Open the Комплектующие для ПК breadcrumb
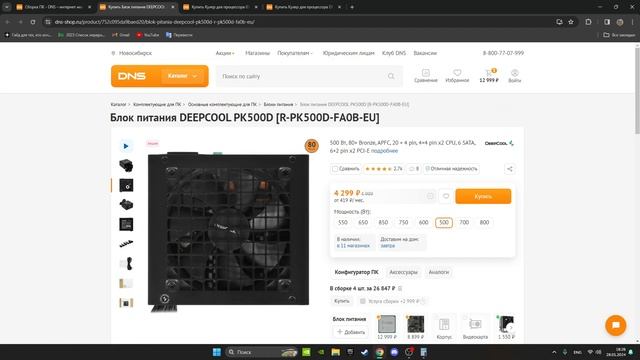Image resolution: width=640 pixels, height=360 pixels. [157, 104]
